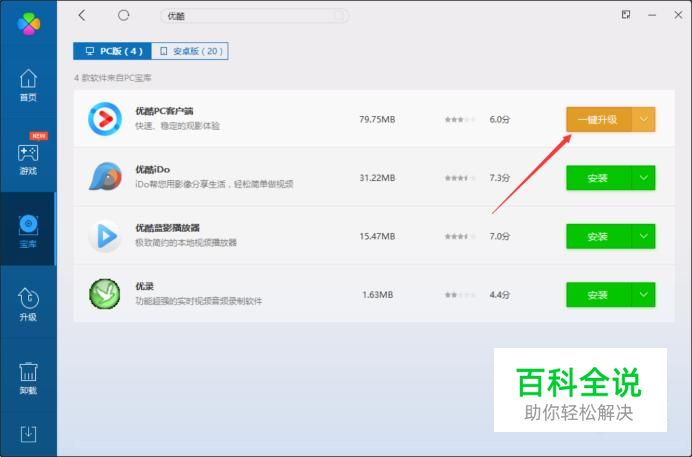Open the 卸载 uninstall section
This screenshot has height=457, width=692.
(28, 378)
